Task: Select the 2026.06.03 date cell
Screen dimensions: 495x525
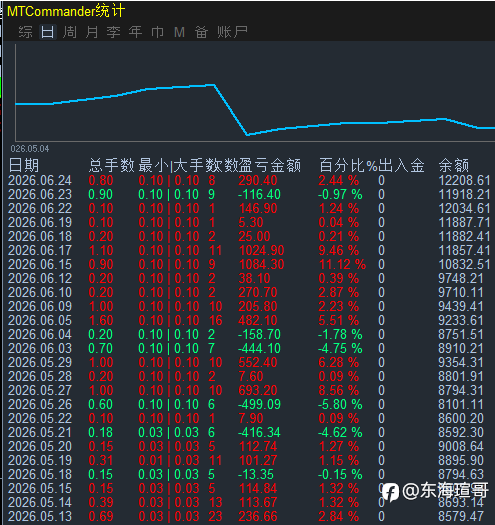Action: coord(40,349)
